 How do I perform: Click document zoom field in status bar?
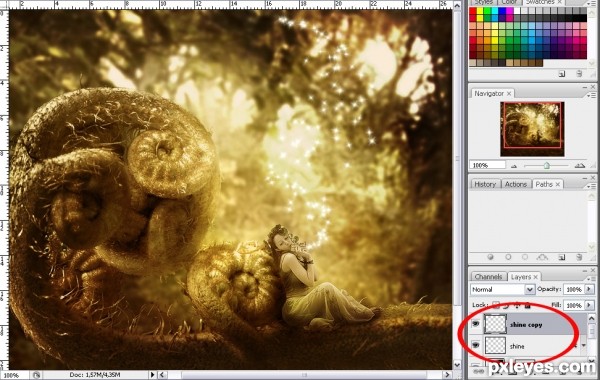15,375
